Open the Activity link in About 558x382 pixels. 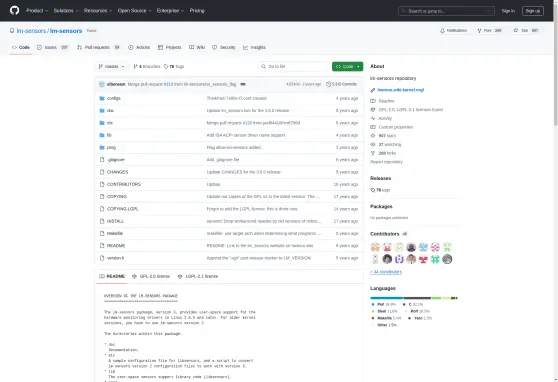pyautogui.click(x=385, y=119)
